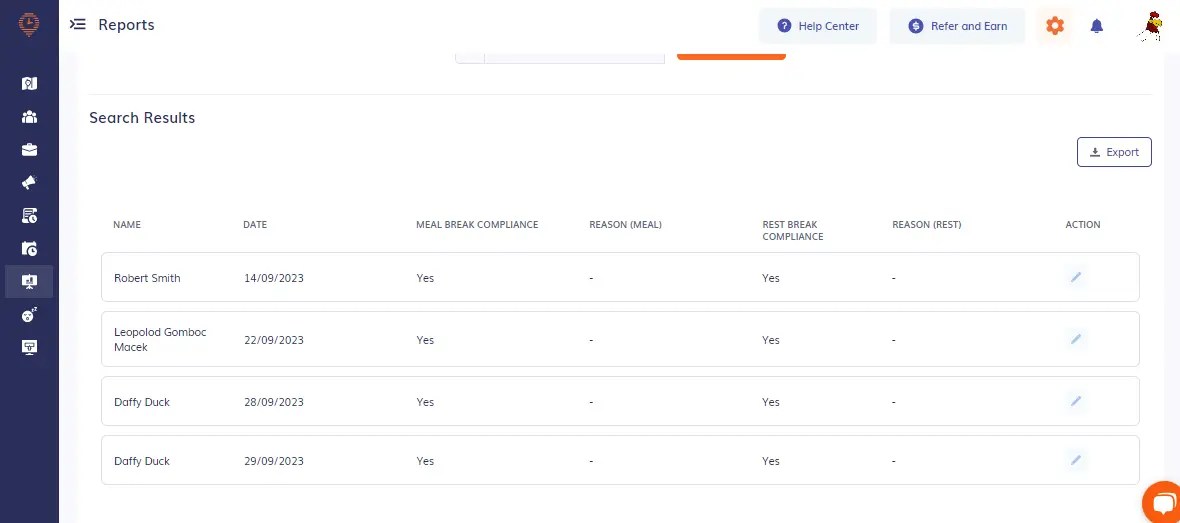Image resolution: width=1180 pixels, height=523 pixels.
Task: Click the sleeping face icon in sidebar
Action: point(29,315)
